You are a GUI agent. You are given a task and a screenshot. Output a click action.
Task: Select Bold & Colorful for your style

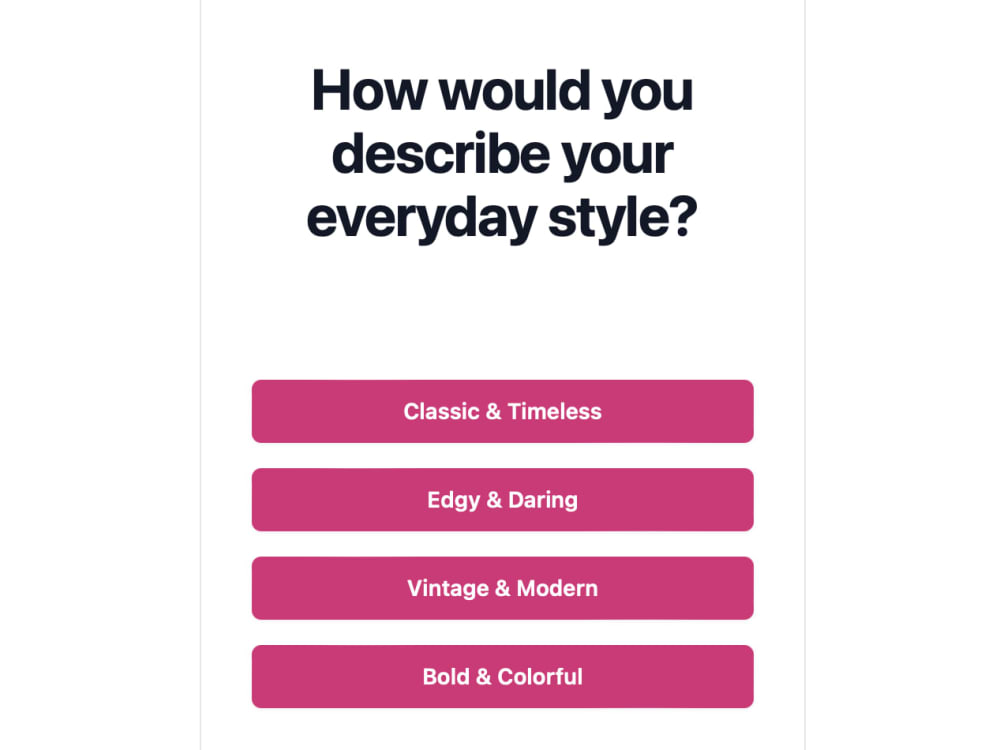(502, 676)
